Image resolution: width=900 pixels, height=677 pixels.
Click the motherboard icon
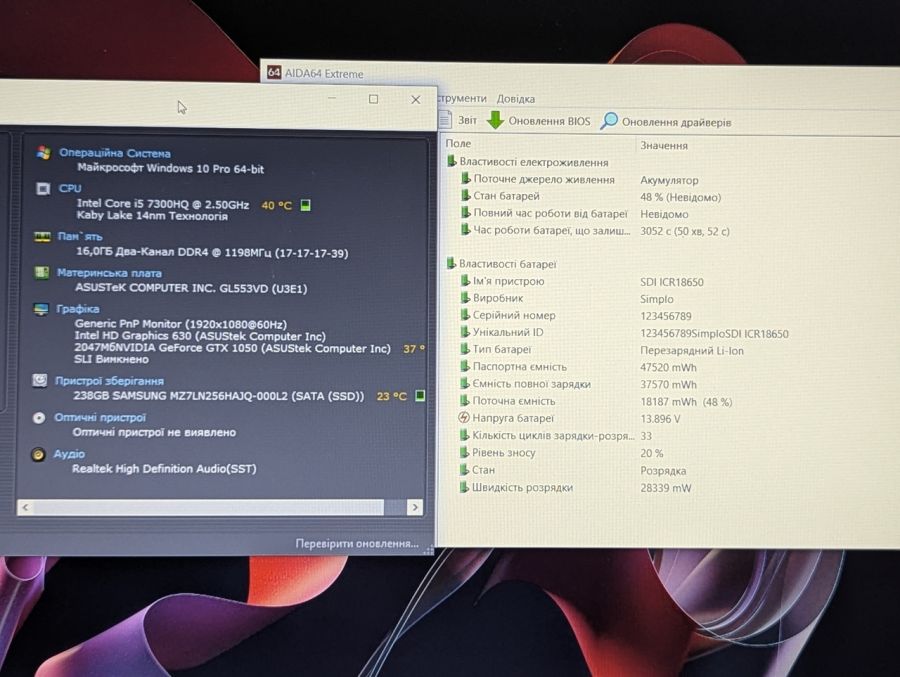point(41,272)
